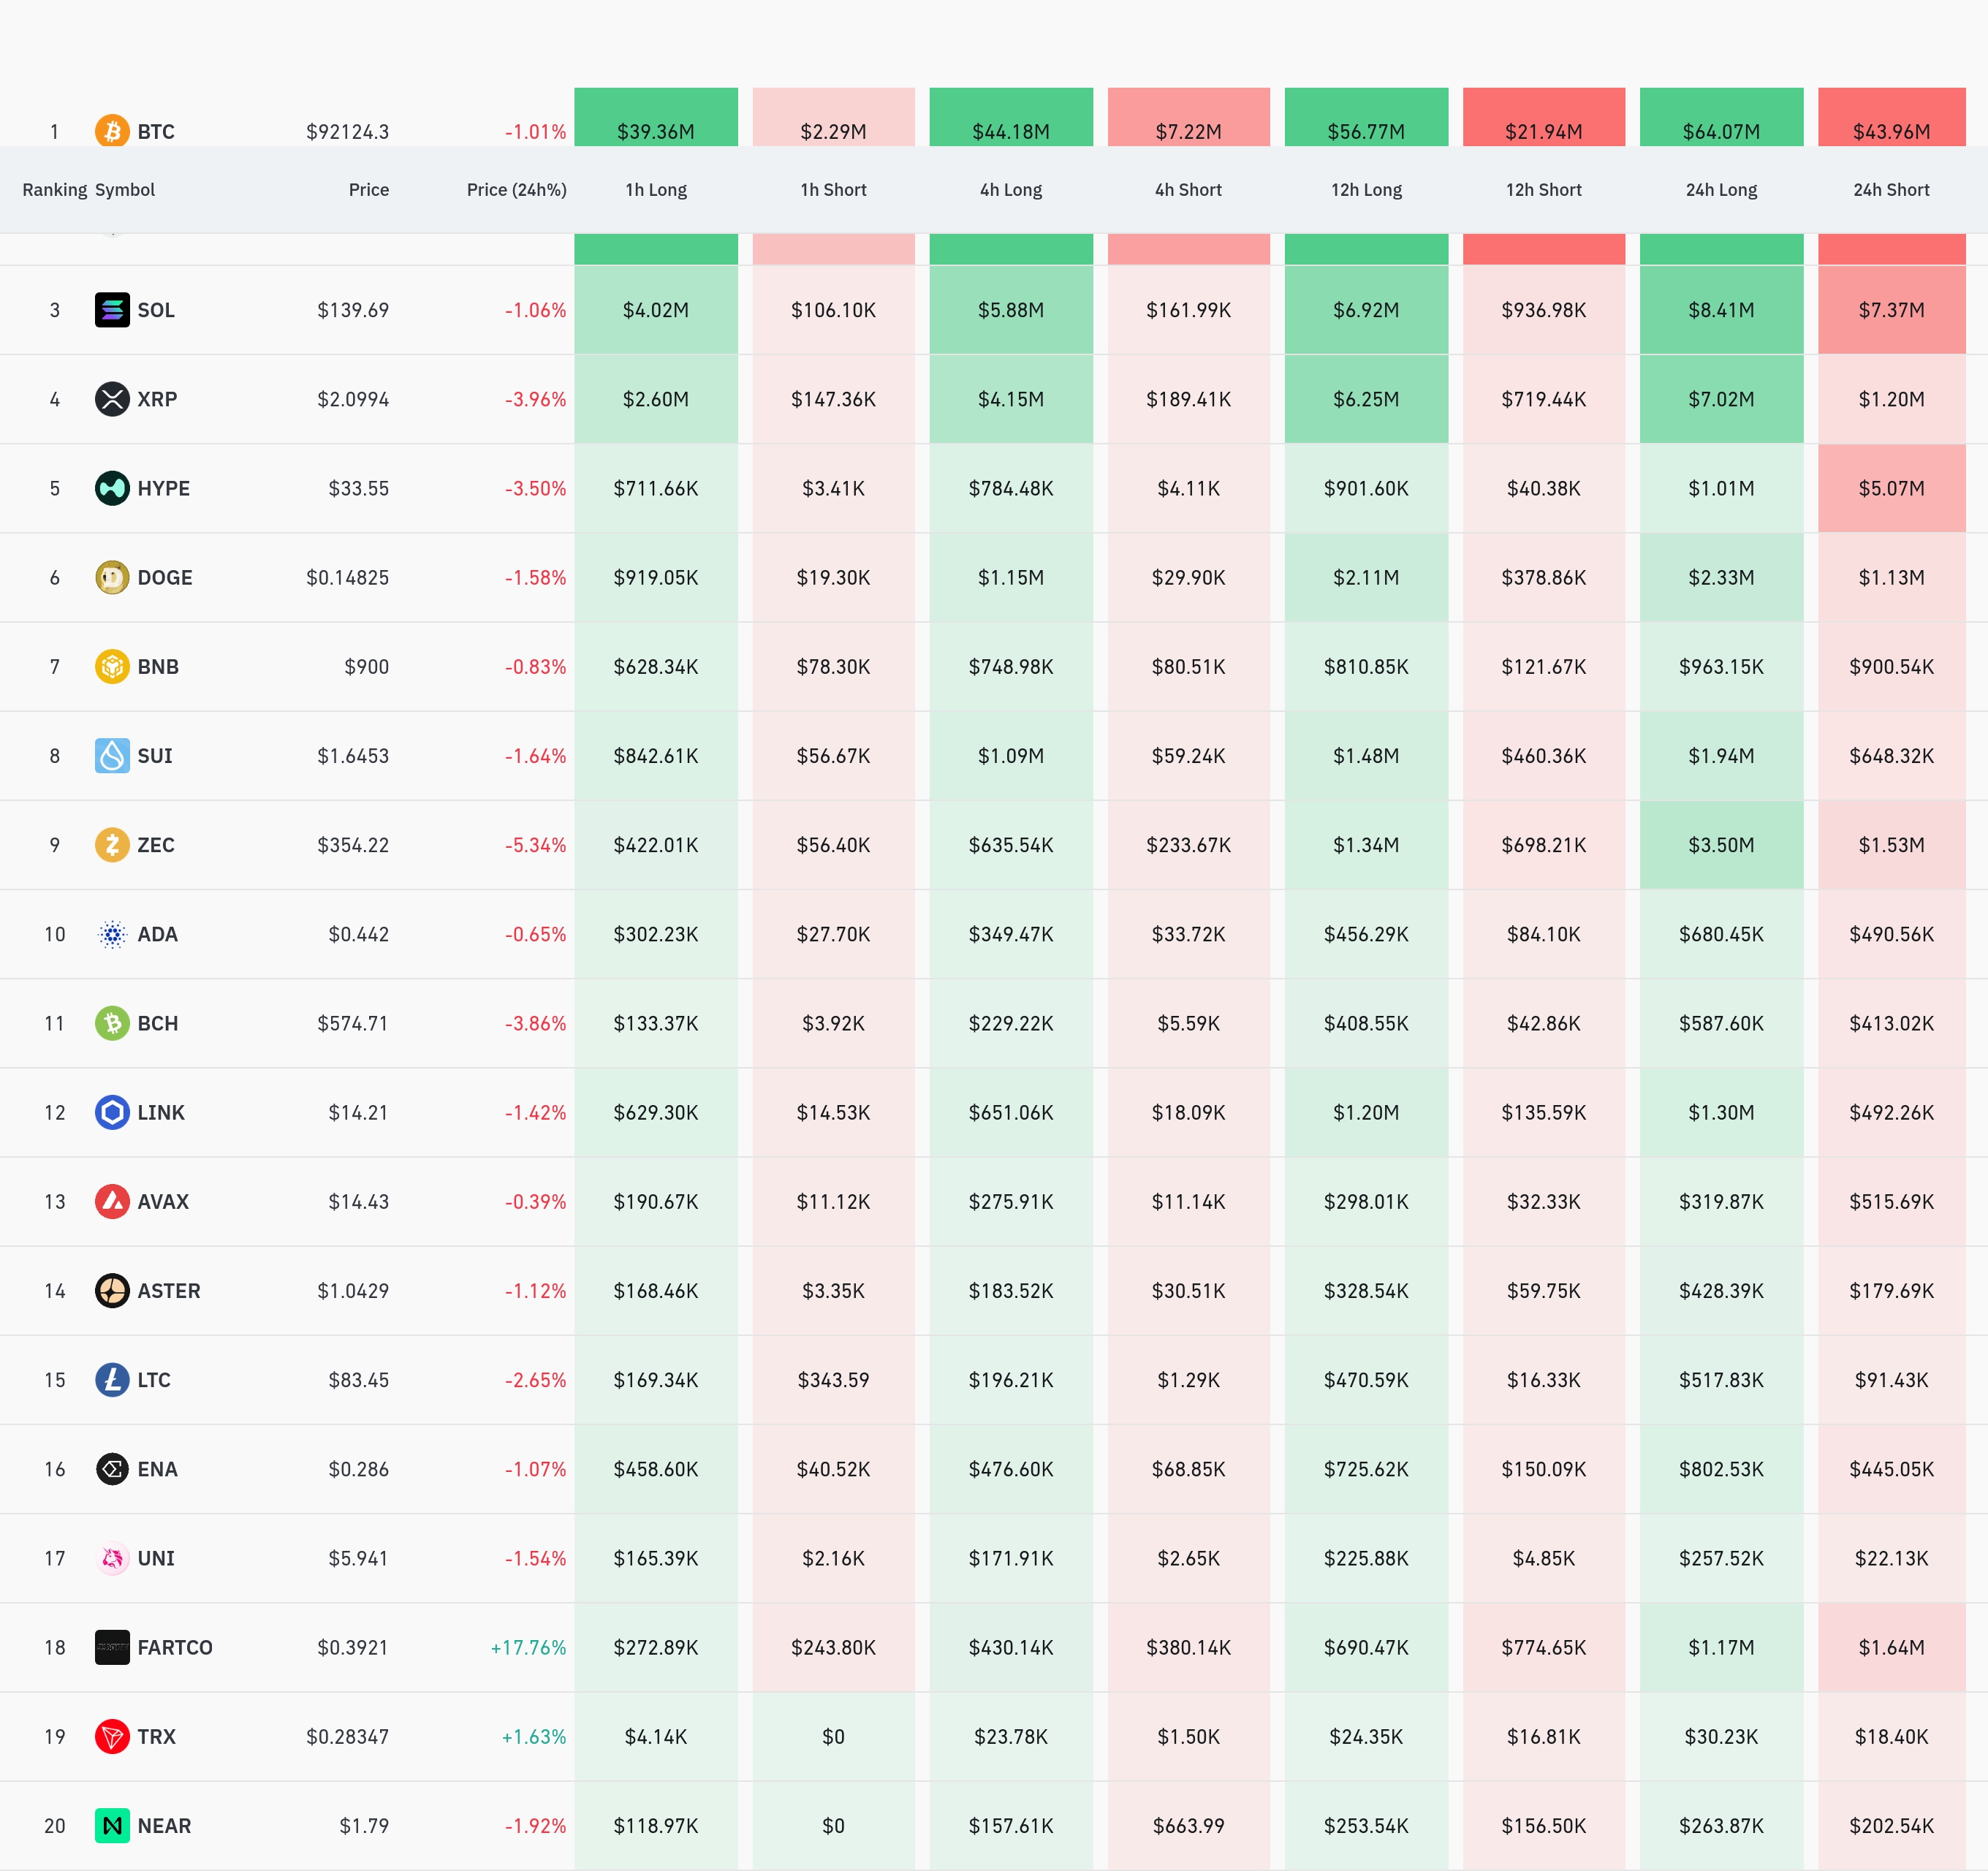Click the DOGE coin icon
Screen dimensions: 1988x1871
coord(112,577)
